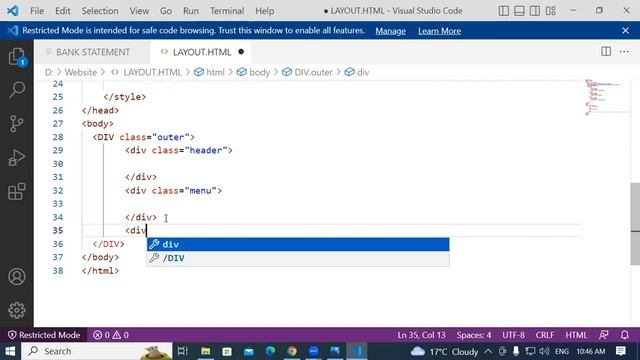Open the Source Control view
This screenshot has height=360, width=640.
pos(17,123)
